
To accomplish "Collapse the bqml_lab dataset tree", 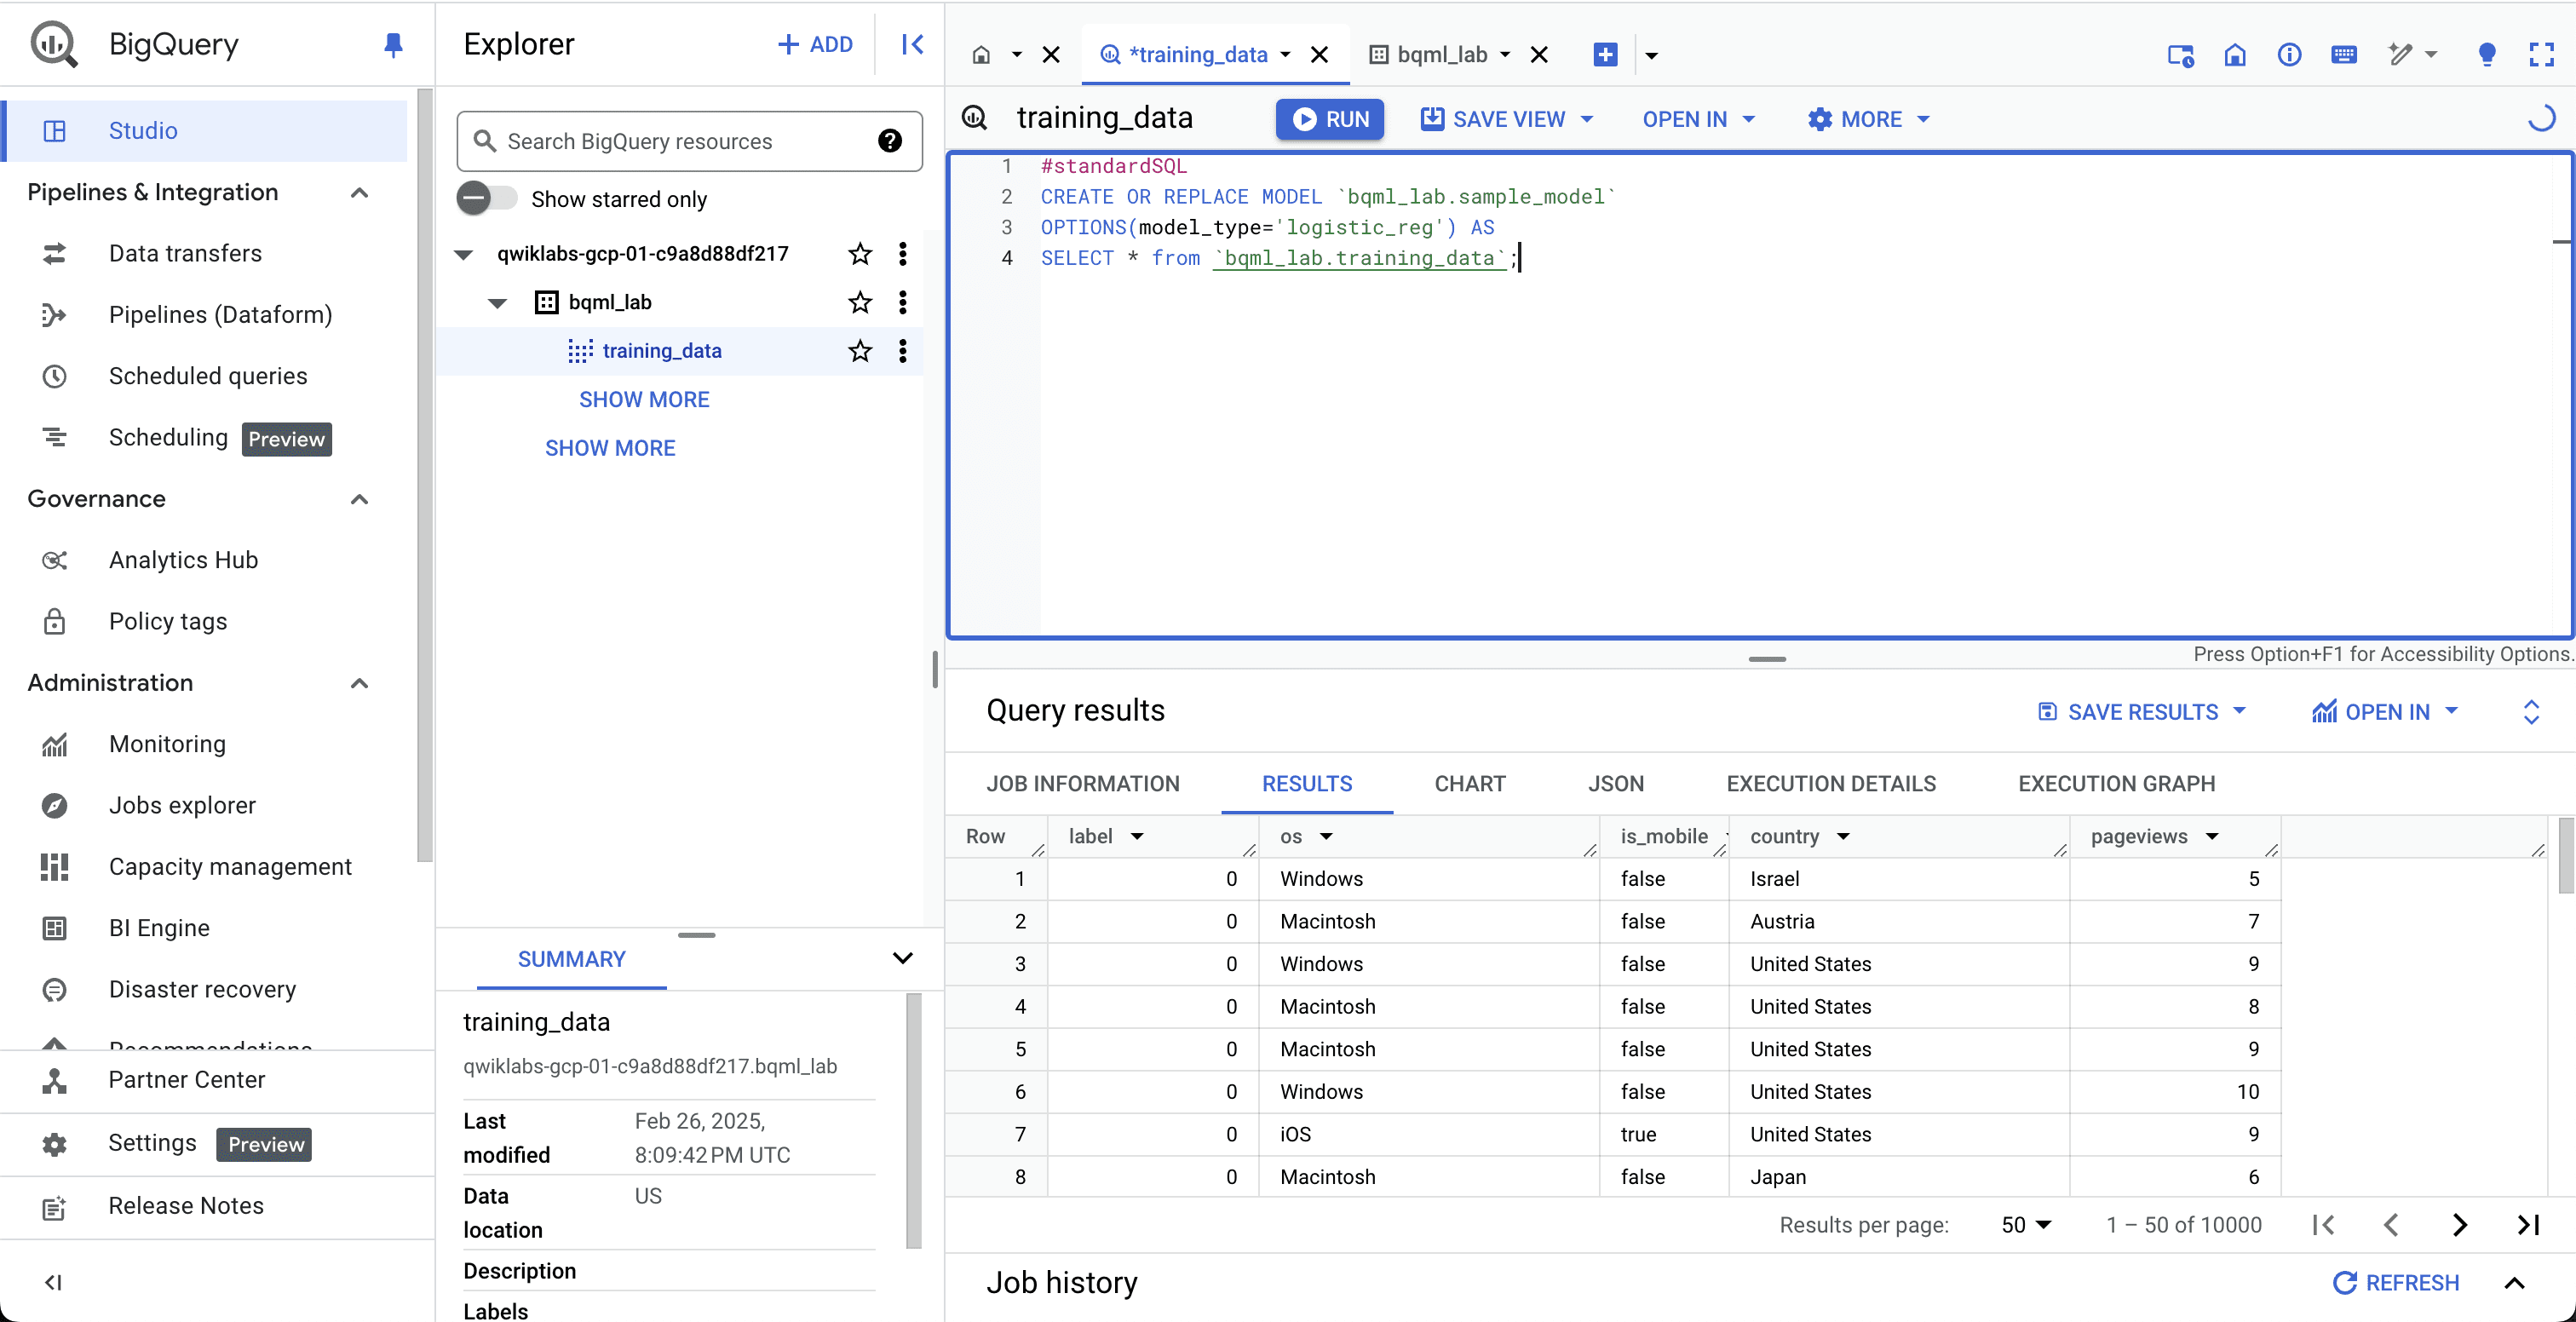I will [497, 303].
